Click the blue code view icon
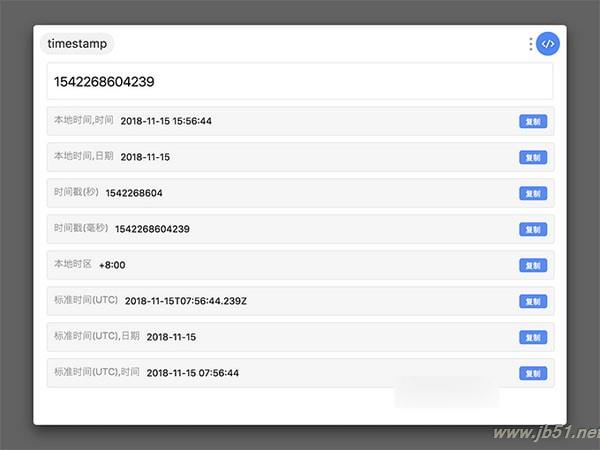Screen dimensions: 600x450 pyautogui.click(x=548, y=44)
